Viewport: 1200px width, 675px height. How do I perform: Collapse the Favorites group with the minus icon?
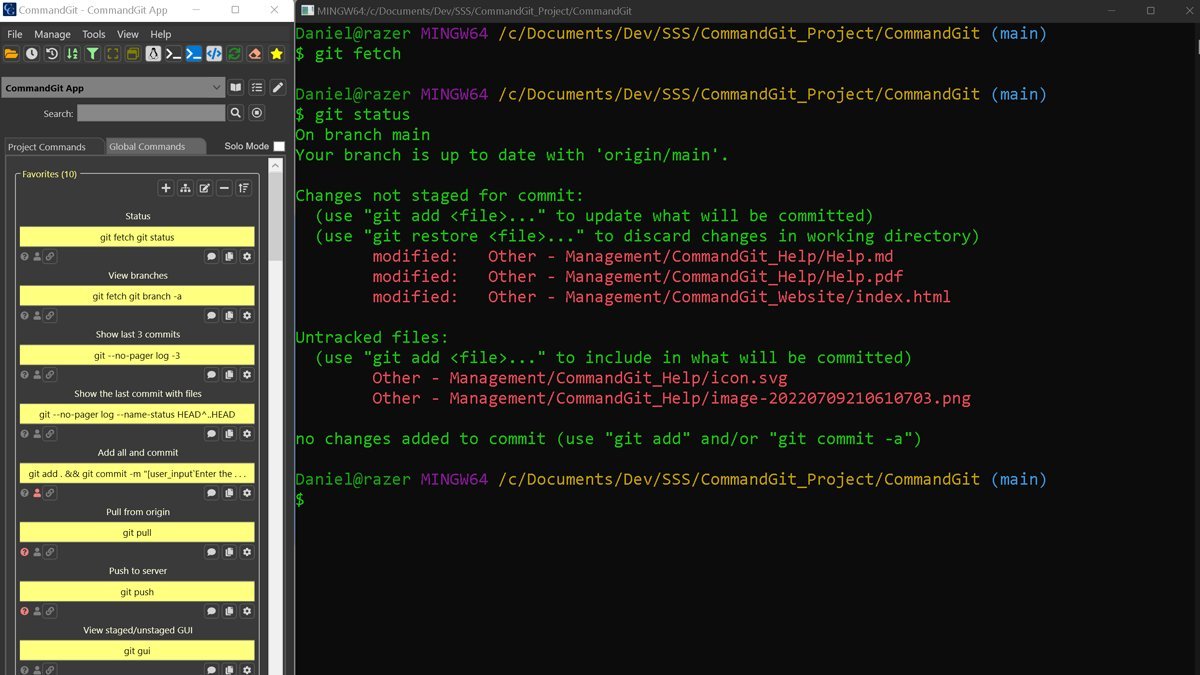click(224, 188)
